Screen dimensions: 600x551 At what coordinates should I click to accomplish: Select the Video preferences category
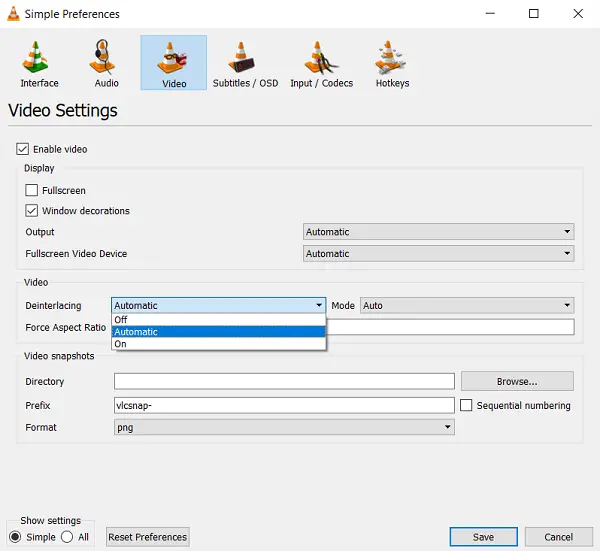173,63
